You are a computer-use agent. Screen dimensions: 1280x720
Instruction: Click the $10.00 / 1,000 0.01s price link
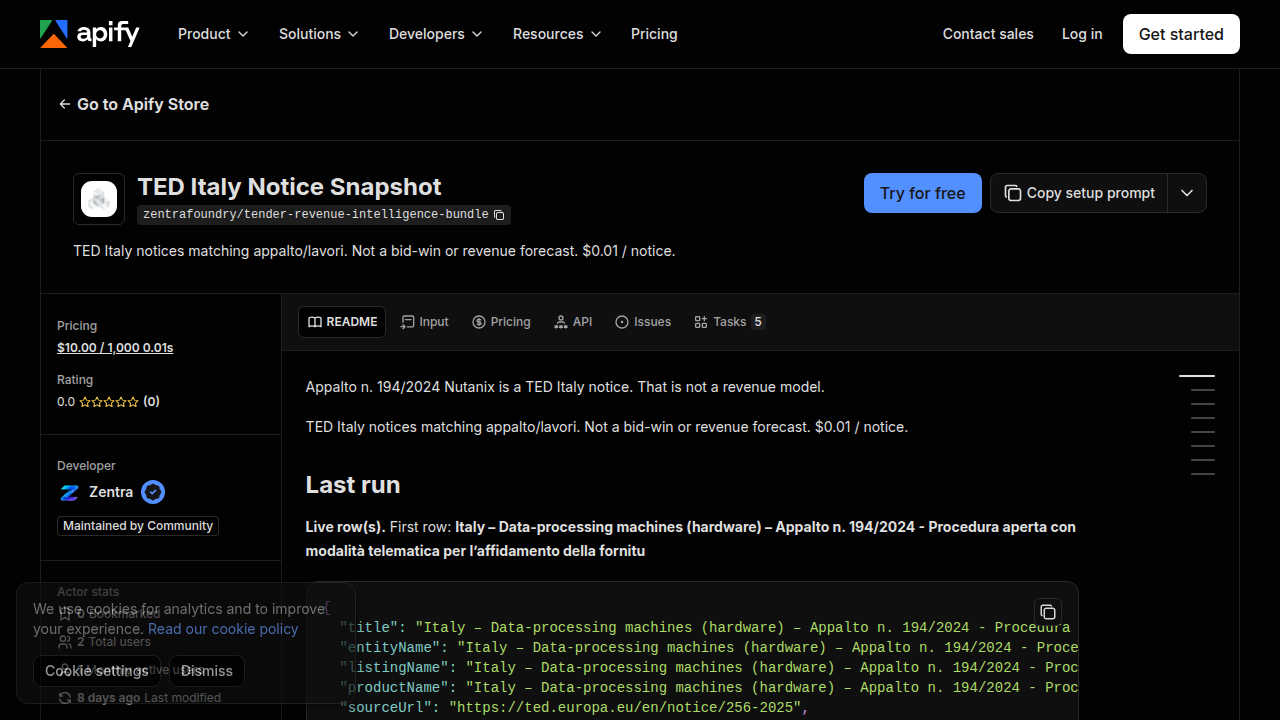[115, 348]
